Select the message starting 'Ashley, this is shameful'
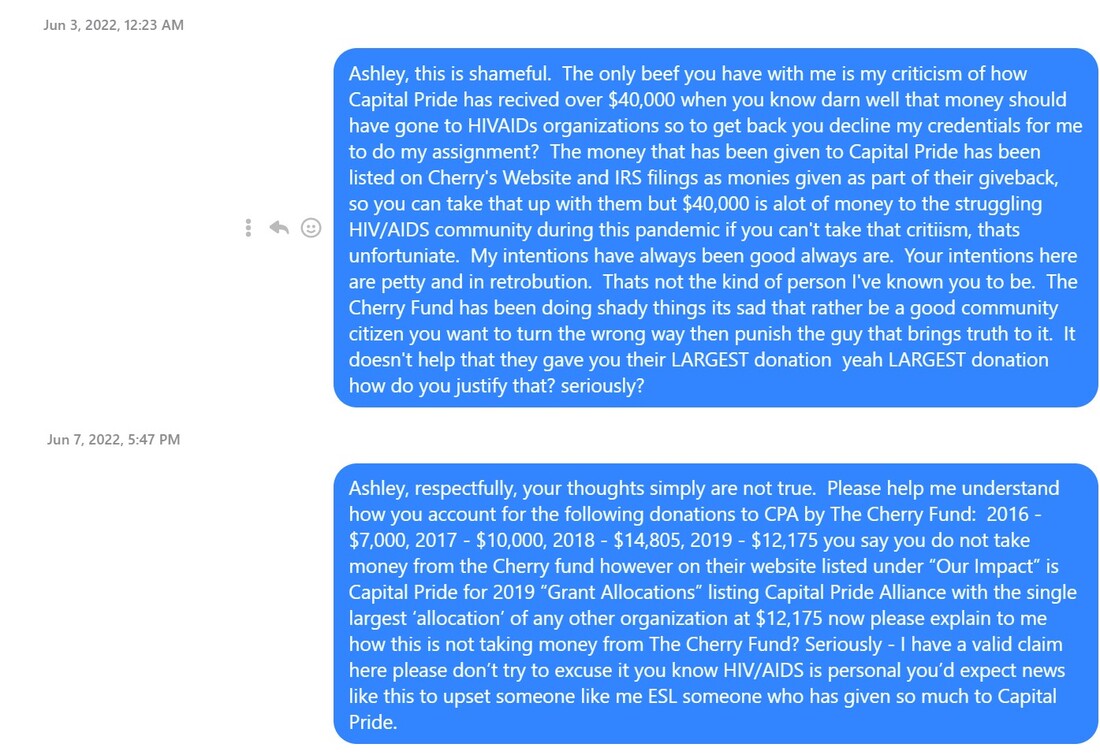The image size is (1100, 755). click(x=716, y=227)
